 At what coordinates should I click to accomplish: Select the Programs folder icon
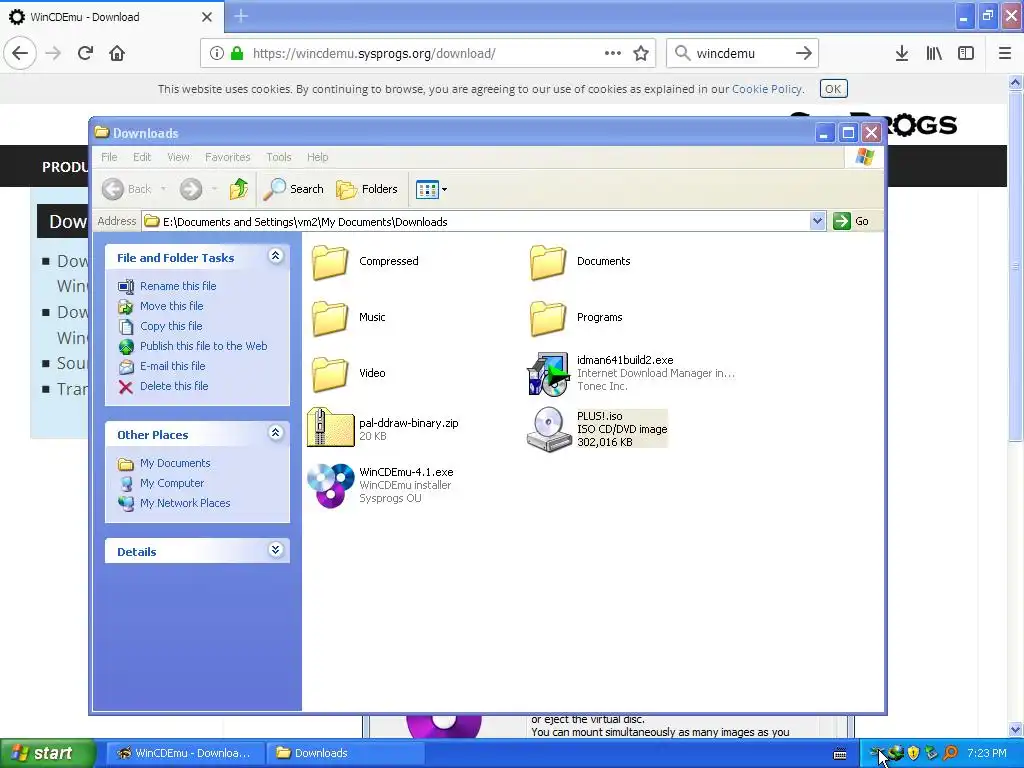[548, 317]
